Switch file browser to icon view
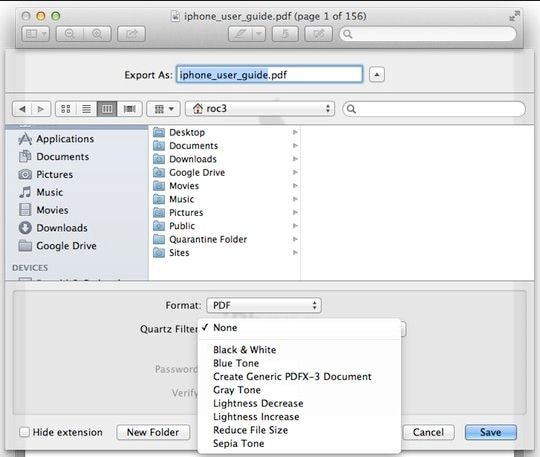This screenshot has height=457, width=540. click(x=65, y=109)
